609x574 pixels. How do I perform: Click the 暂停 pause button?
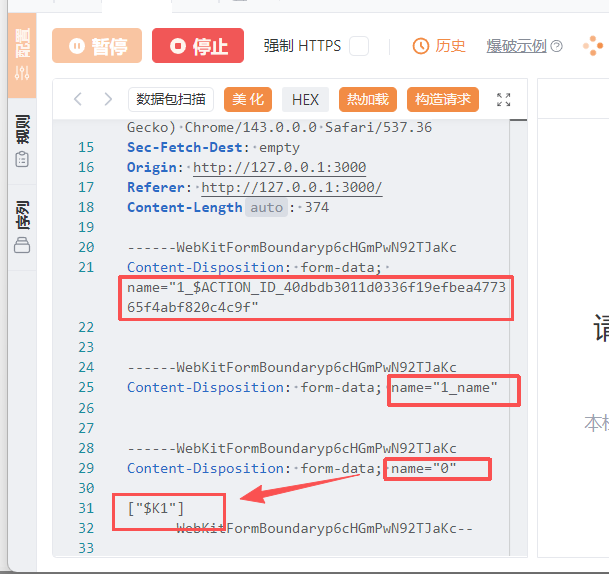tap(98, 46)
